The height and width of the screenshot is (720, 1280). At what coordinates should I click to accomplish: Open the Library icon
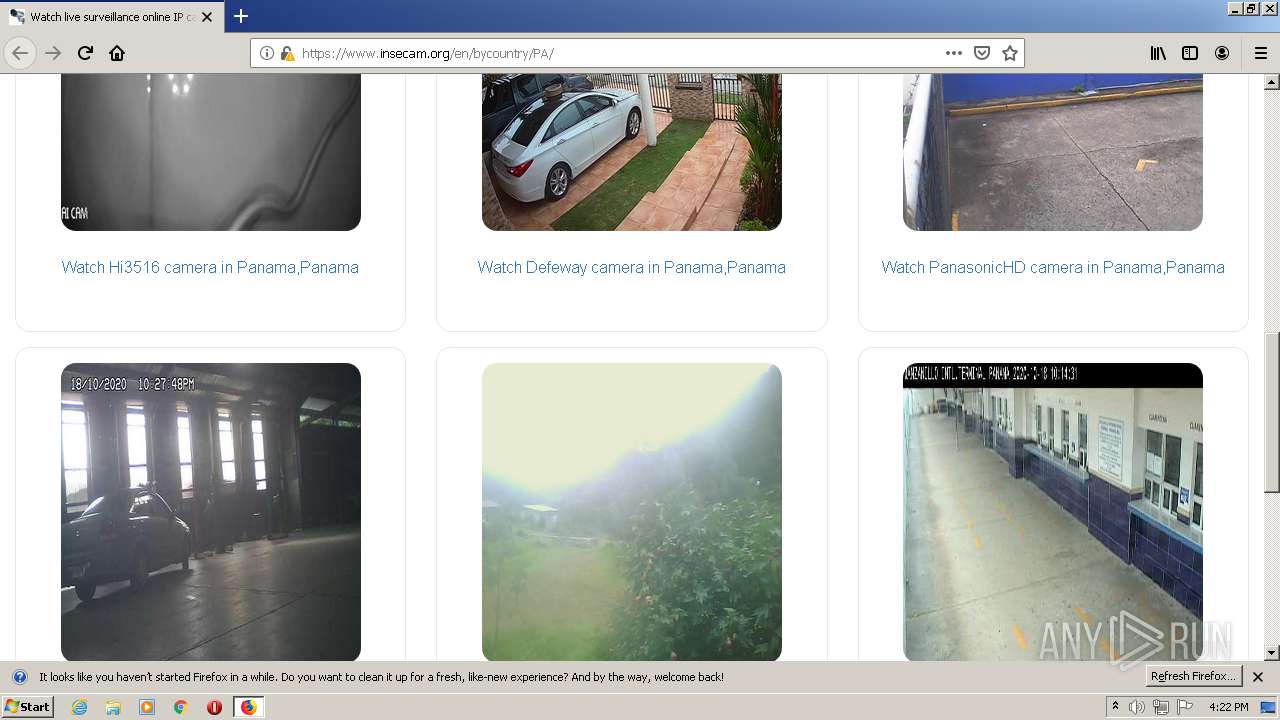pos(1158,53)
